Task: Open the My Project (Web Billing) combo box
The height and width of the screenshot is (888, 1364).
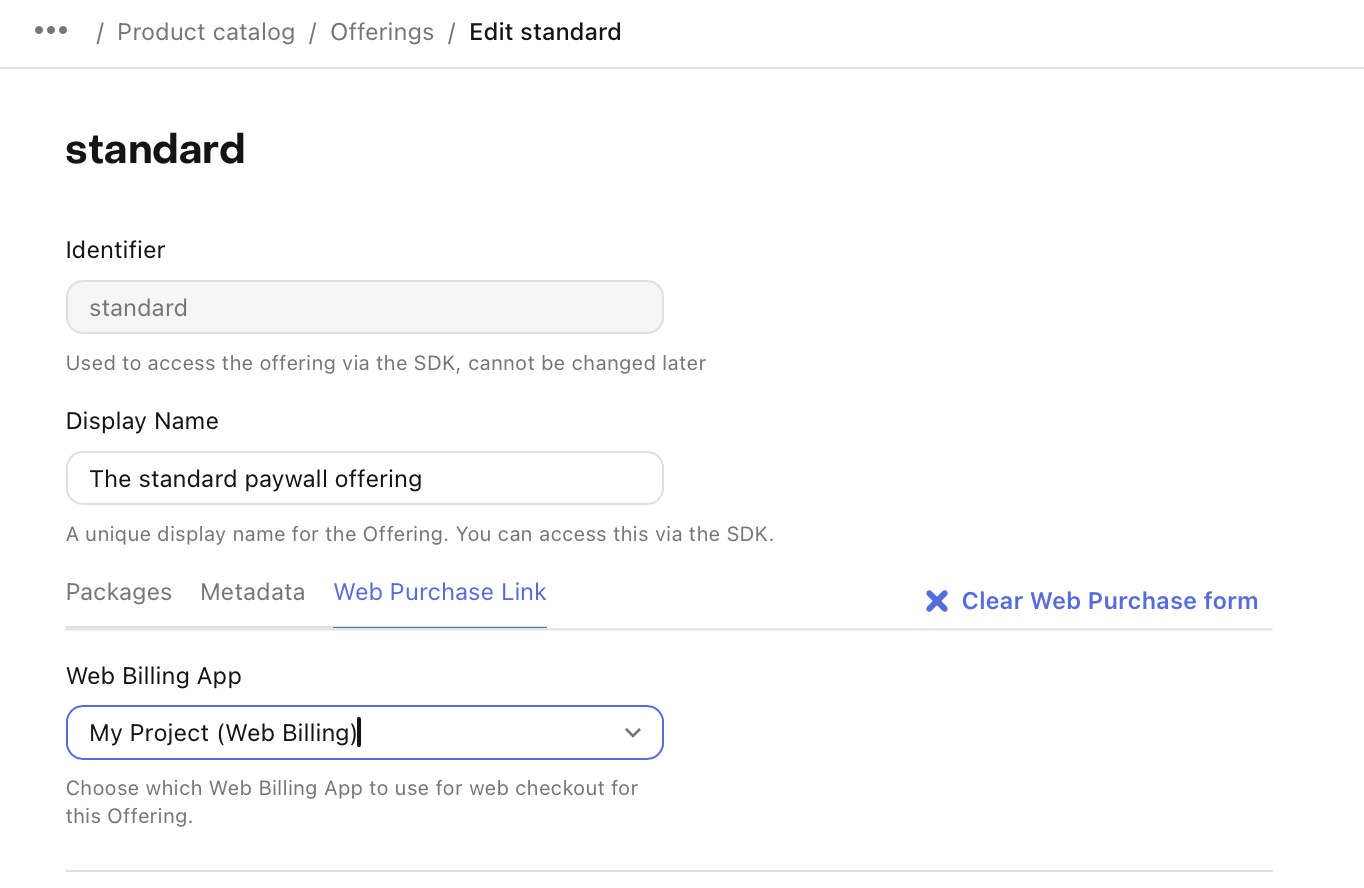Action: [365, 733]
